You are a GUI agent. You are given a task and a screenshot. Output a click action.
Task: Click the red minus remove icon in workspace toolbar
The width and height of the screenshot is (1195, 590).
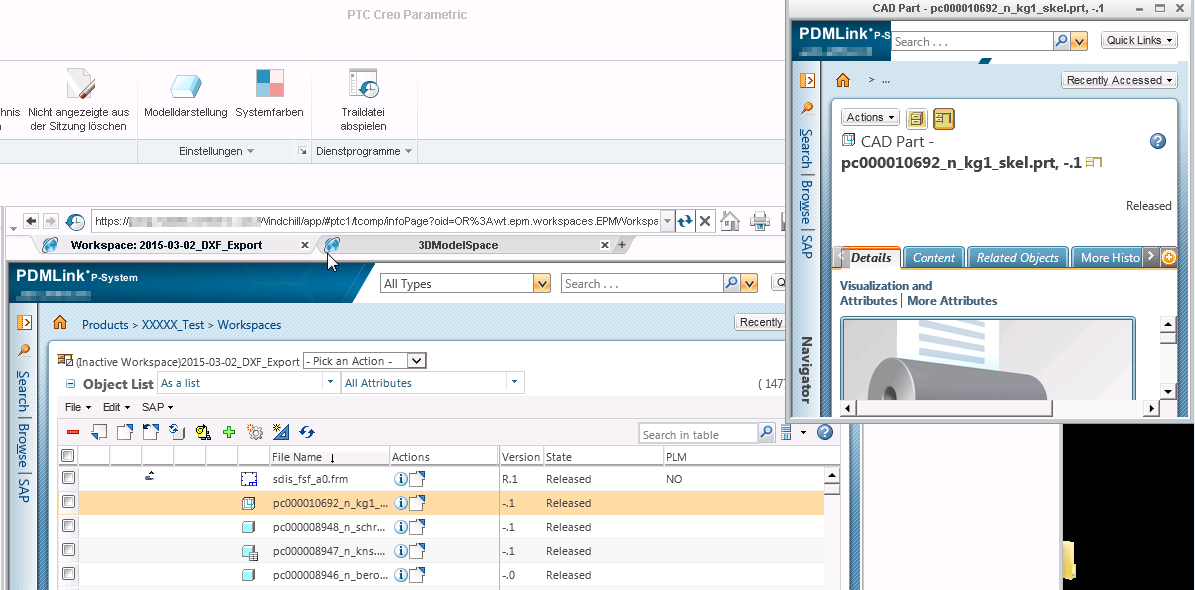coord(73,432)
